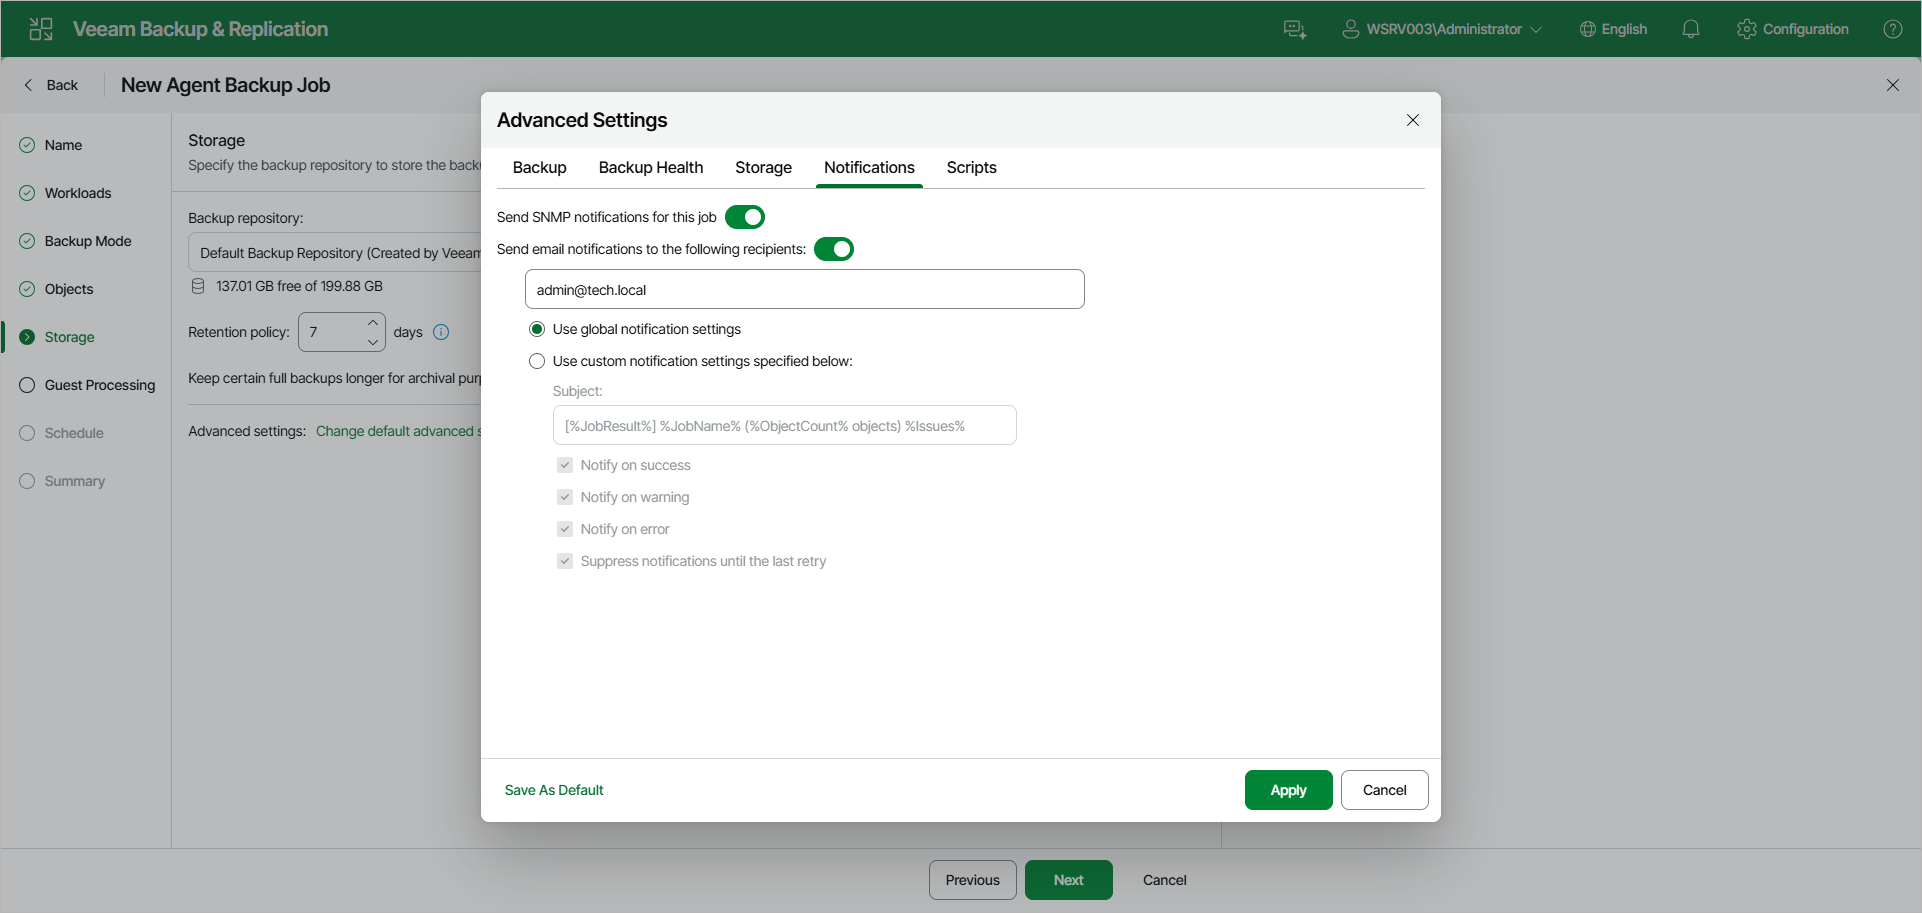Click the Objects step checkmark icon
The width and height of the screenshot is (1922, 913).
(27, 289)
